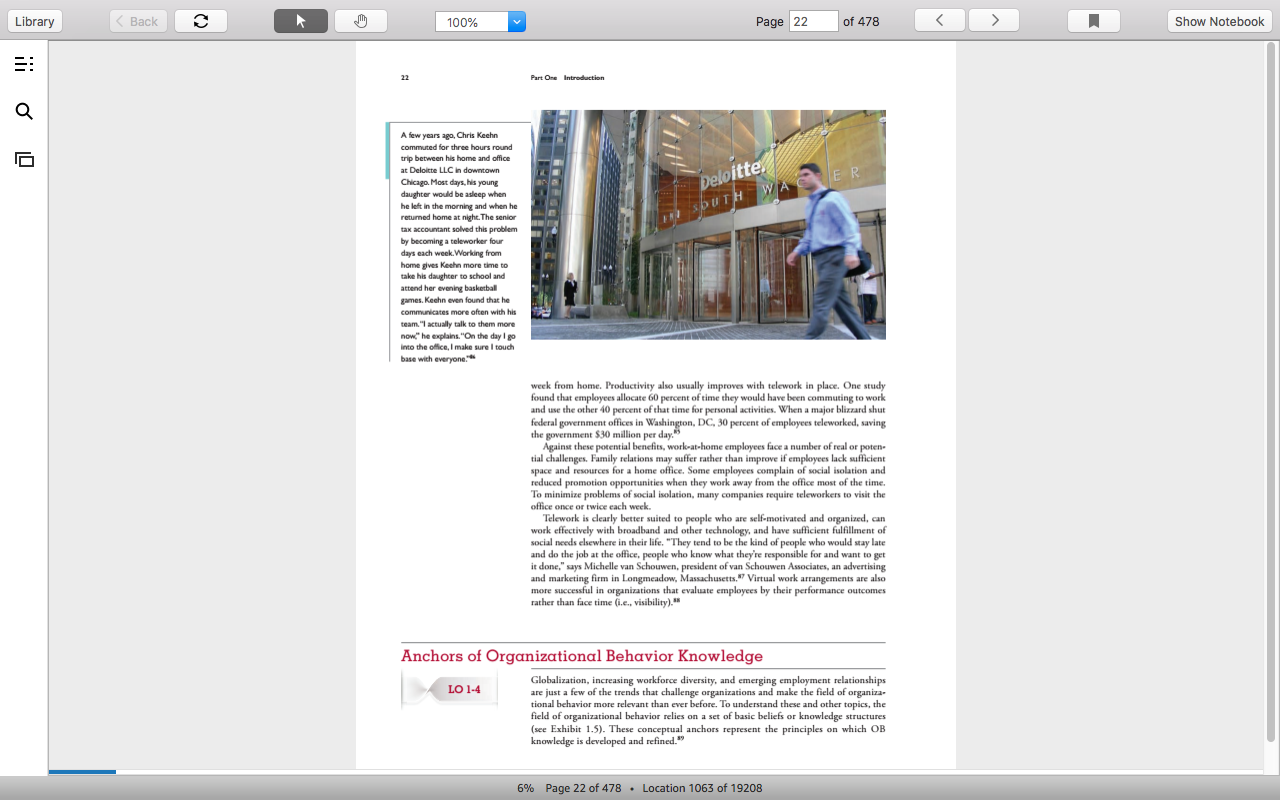Go to the next page
1280x800 pixels.
[994, 21]
